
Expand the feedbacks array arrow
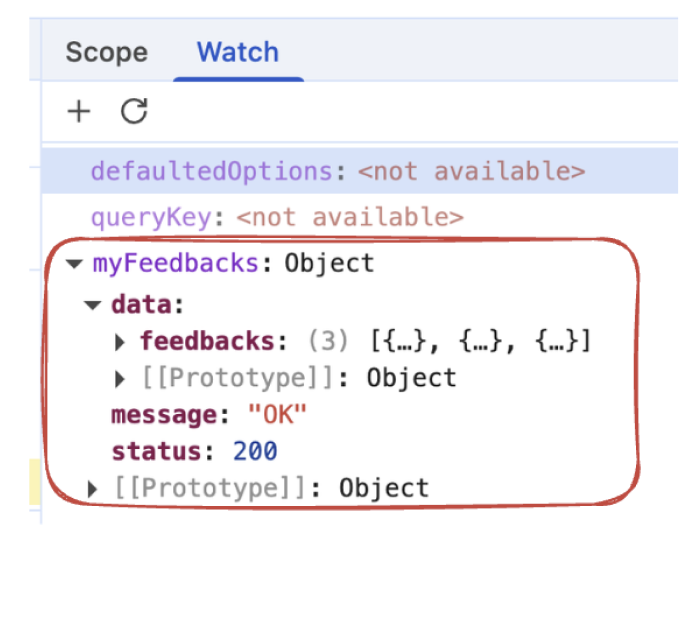(121, 342)
